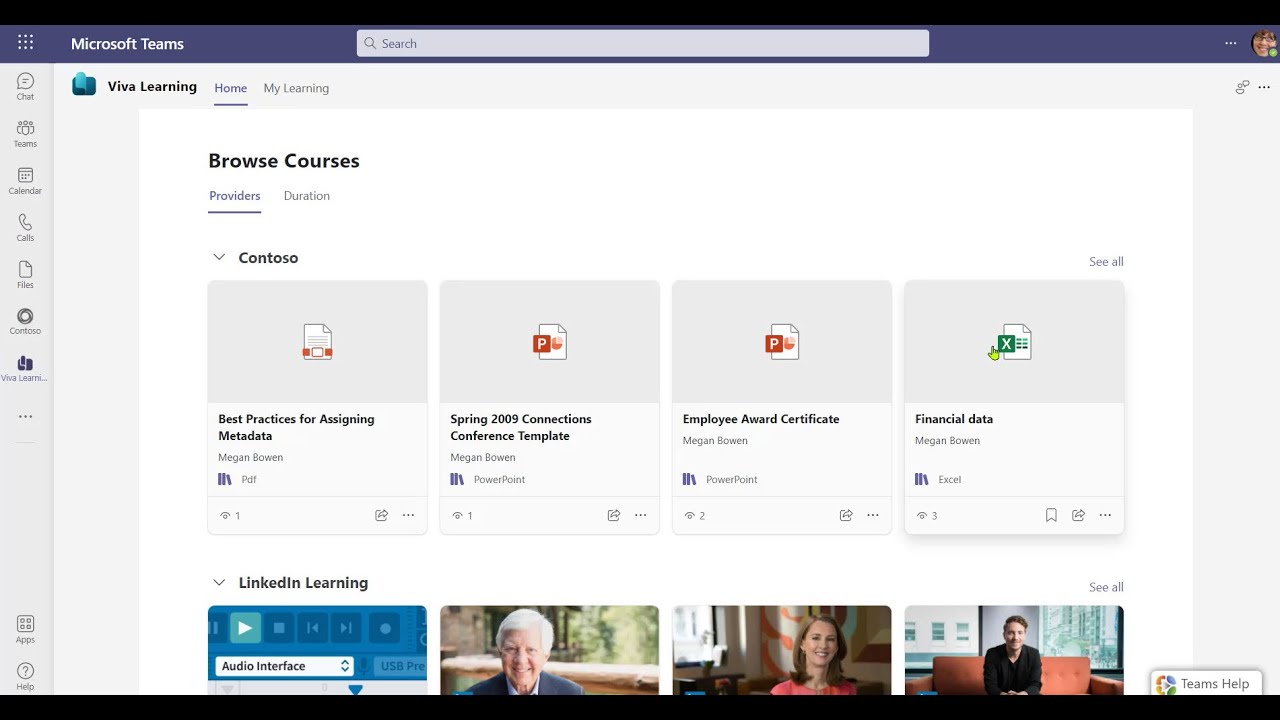Click the Teams search box
This screenshot has width=1280, height=720.
coord(643,43)
